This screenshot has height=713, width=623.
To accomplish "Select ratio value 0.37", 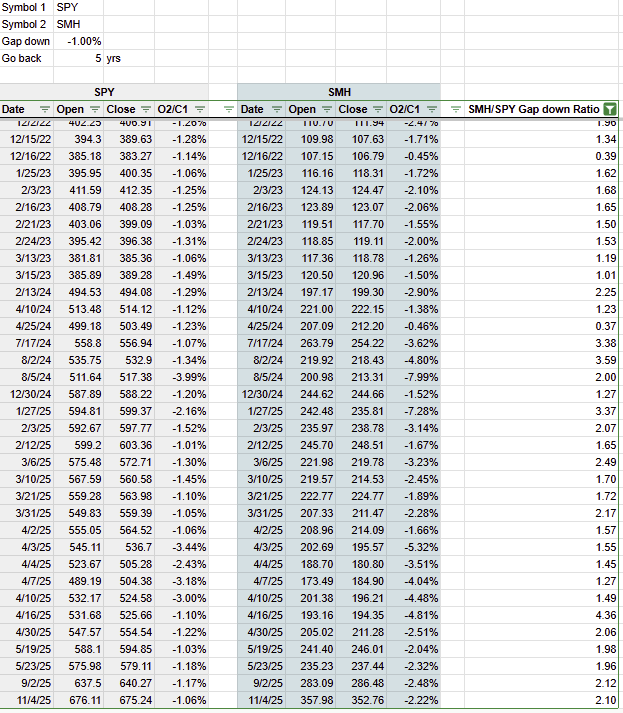I will pos(541,326).
